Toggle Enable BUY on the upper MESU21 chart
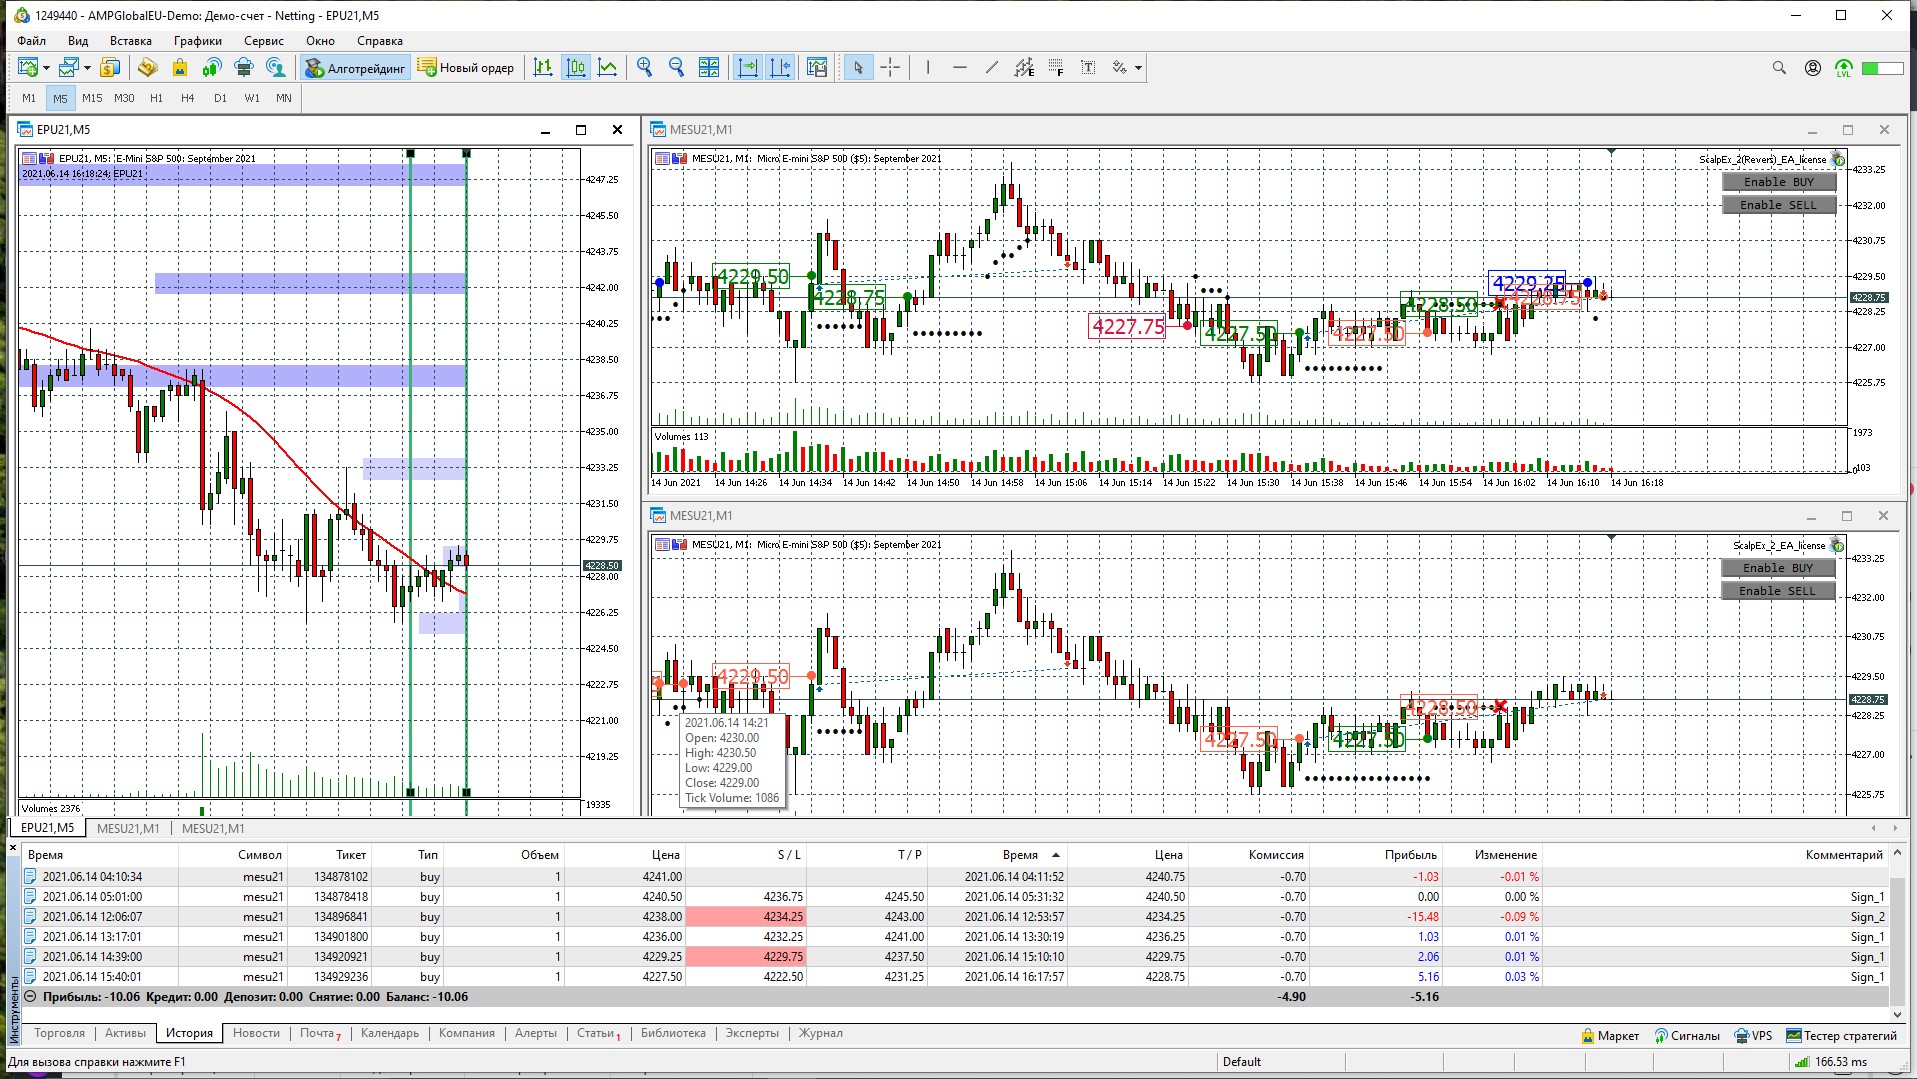 coord(1778,182)
